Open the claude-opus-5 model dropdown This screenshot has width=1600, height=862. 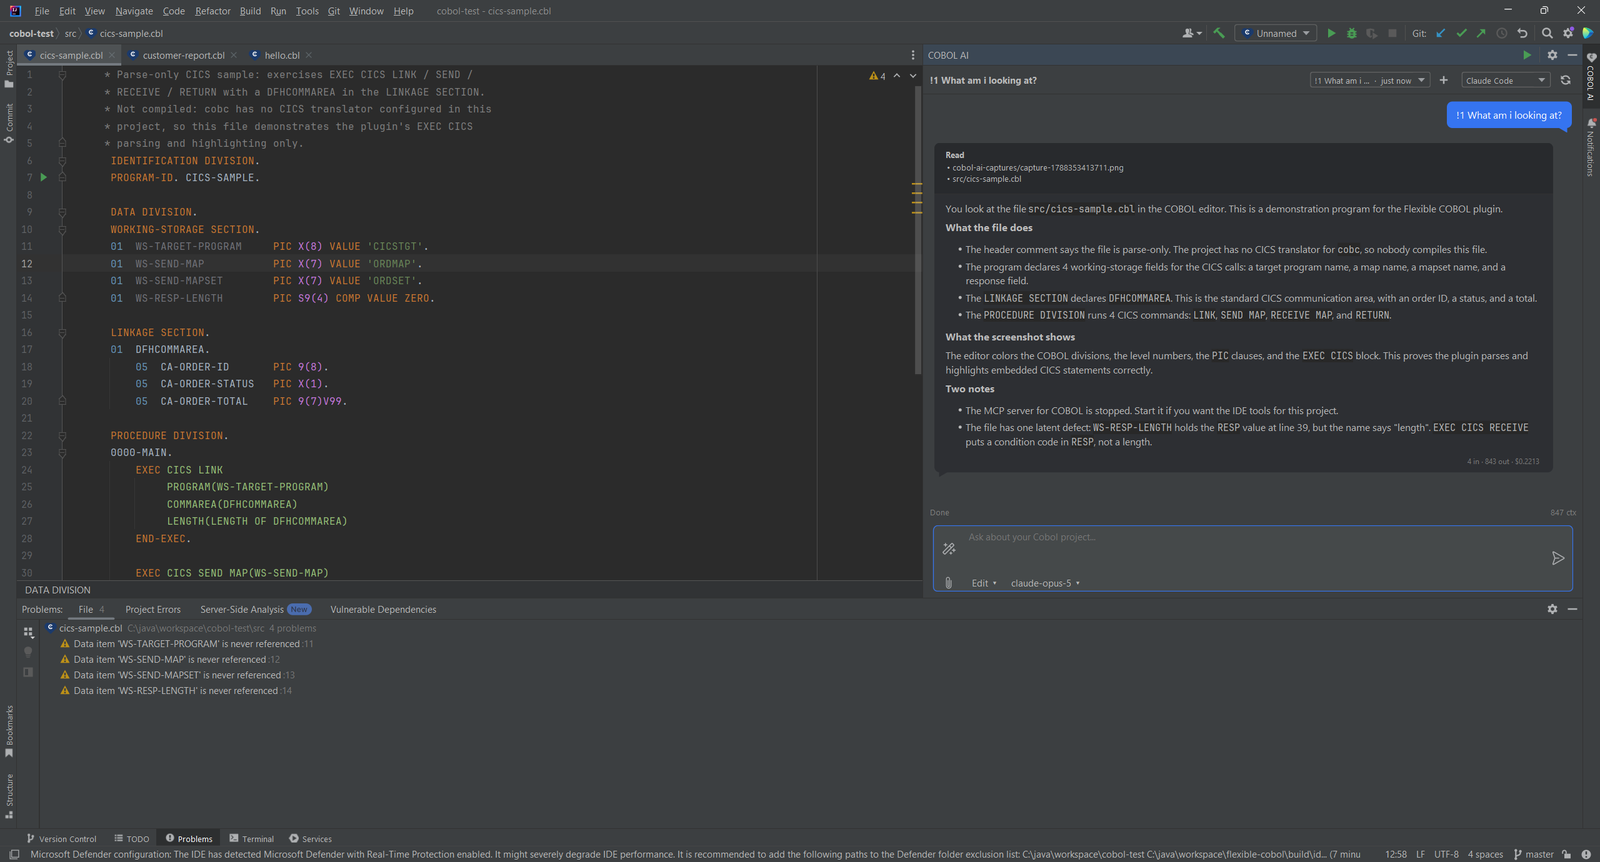[1045, 583]
